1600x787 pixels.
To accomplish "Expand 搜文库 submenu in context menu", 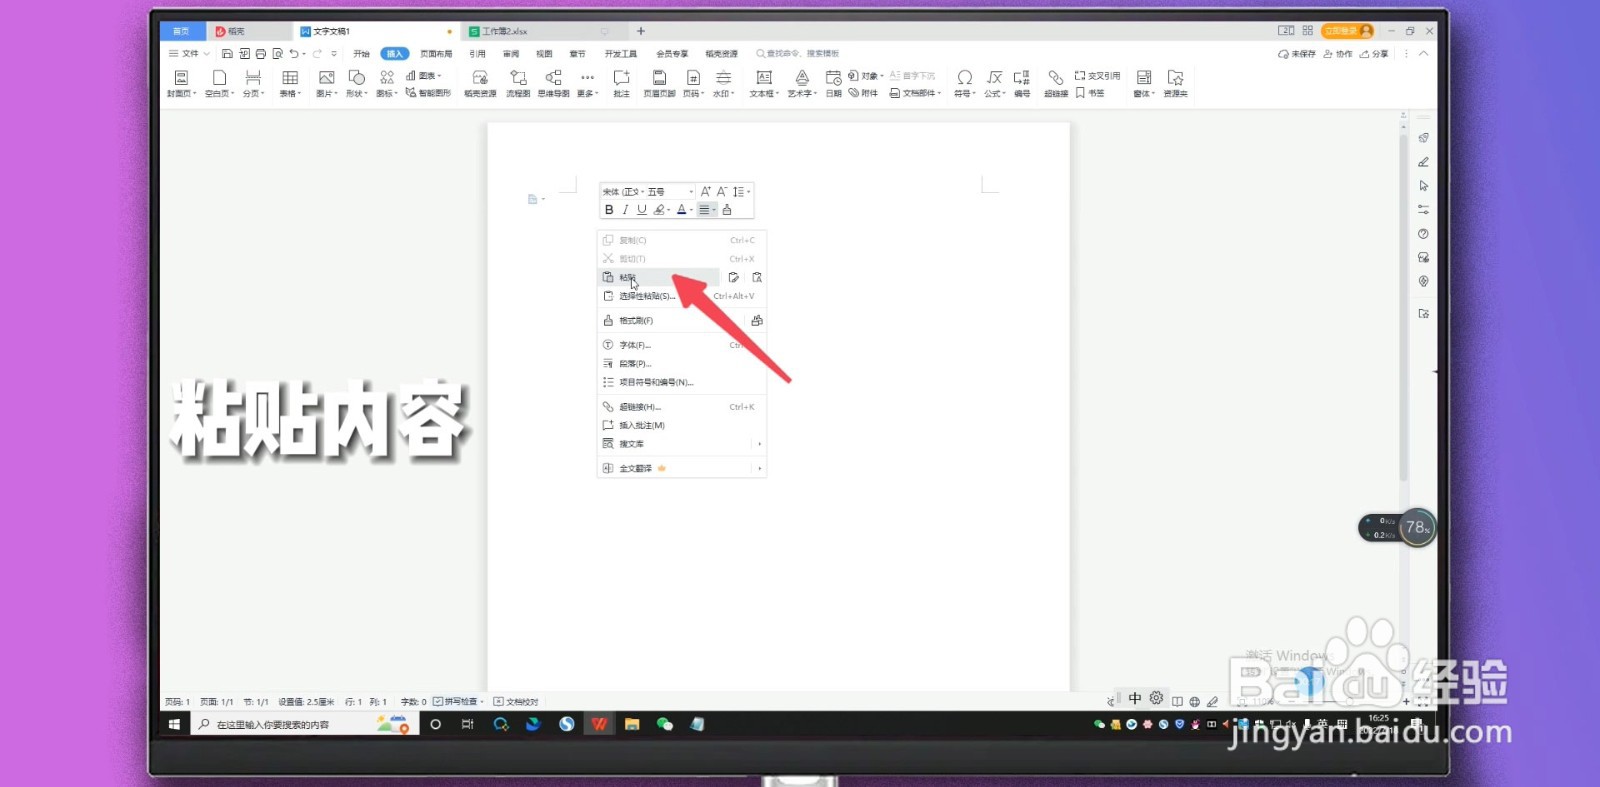I will coord(682,444).
